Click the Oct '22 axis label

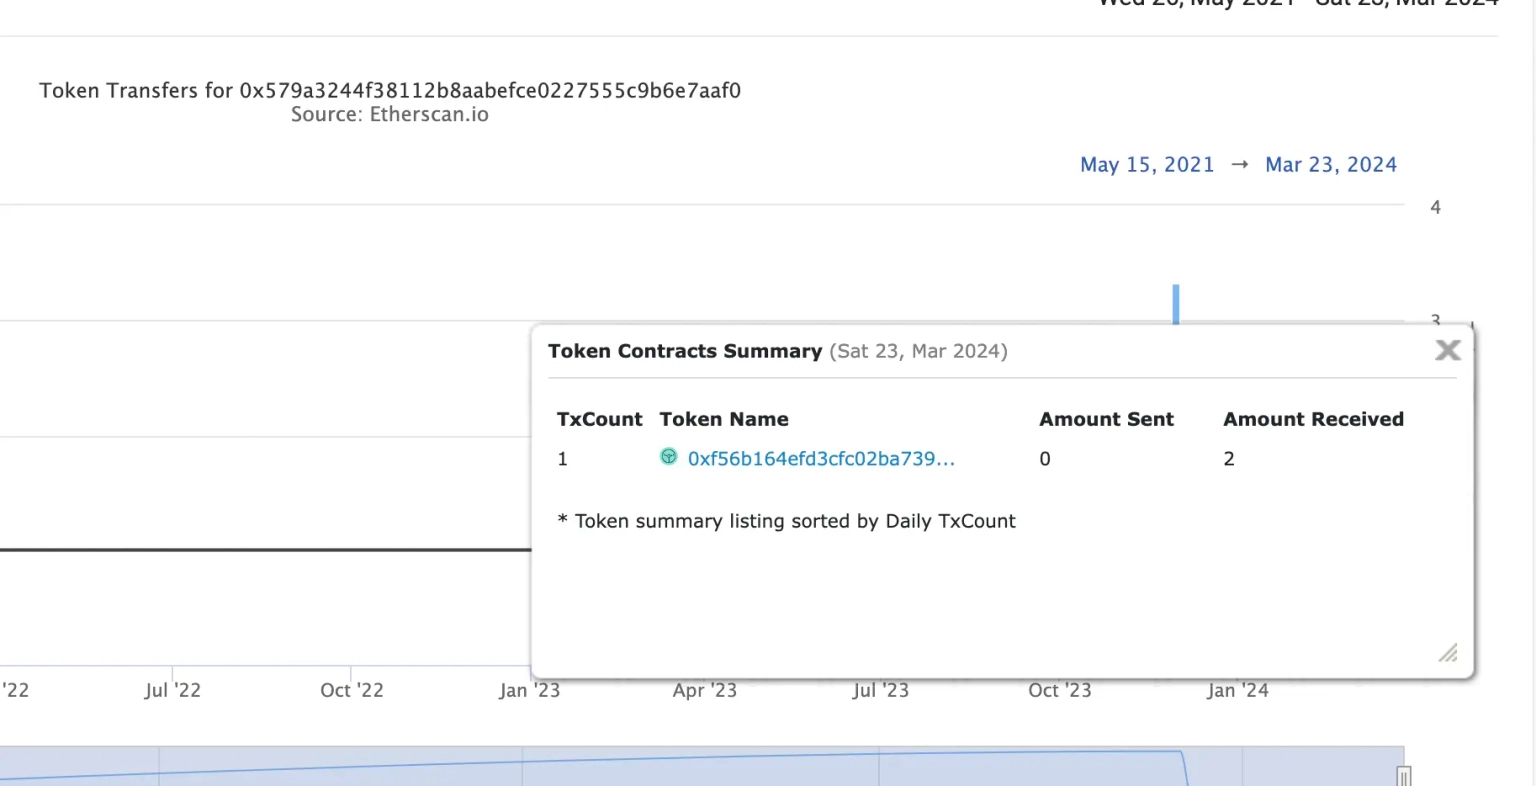click(352, 690)
